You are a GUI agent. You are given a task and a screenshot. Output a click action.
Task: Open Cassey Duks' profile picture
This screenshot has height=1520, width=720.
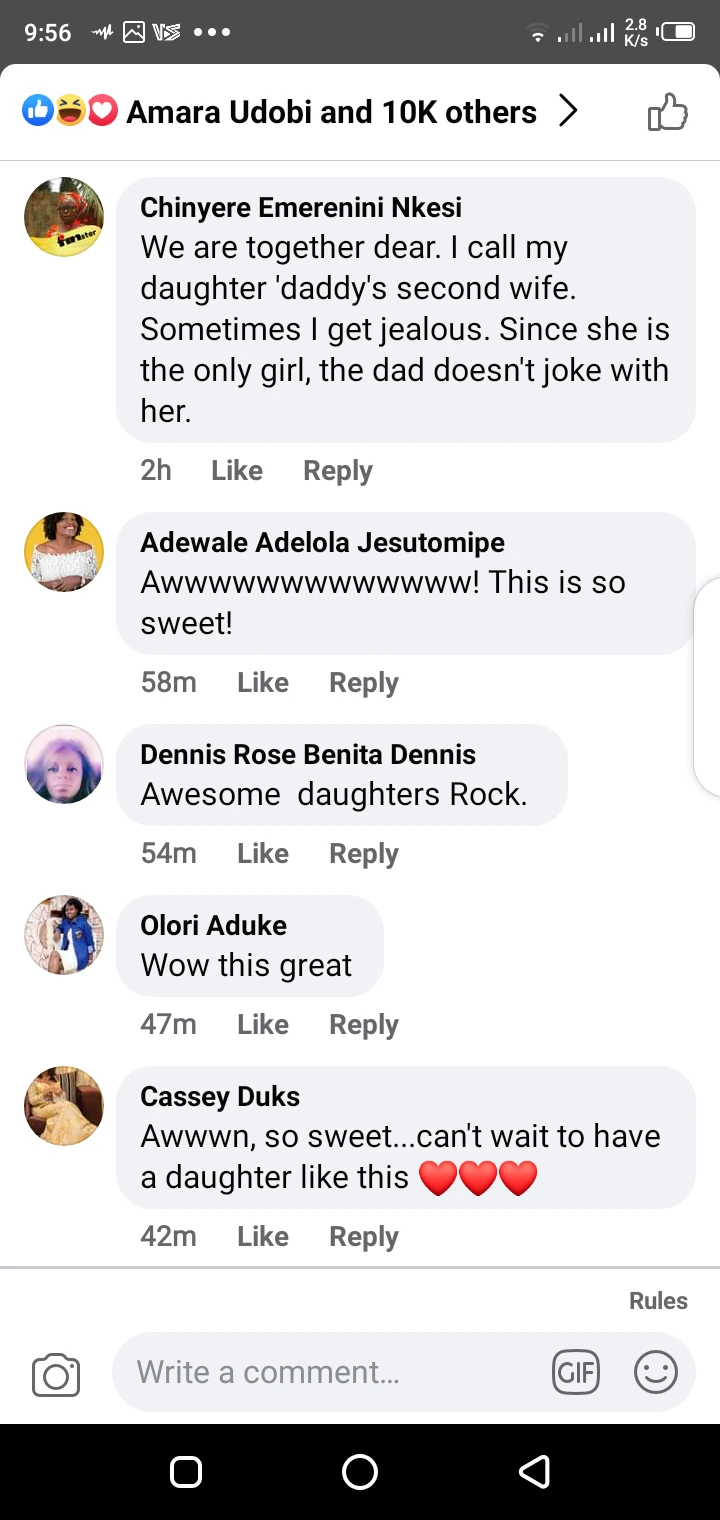(64, 1106)
